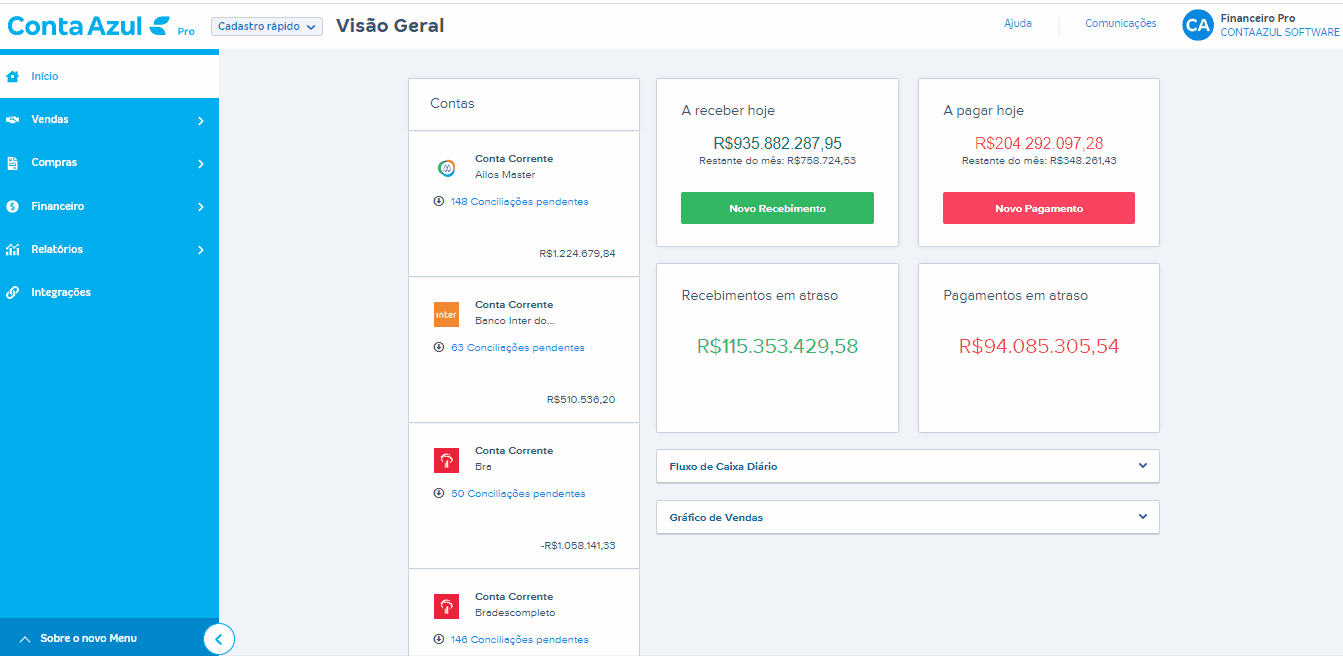Click the Recebimentos em atraso amount R$115.353.429,58
The height and width of the screenshot is (656, 1343).
pyautogui.click(x=777, y=347)
